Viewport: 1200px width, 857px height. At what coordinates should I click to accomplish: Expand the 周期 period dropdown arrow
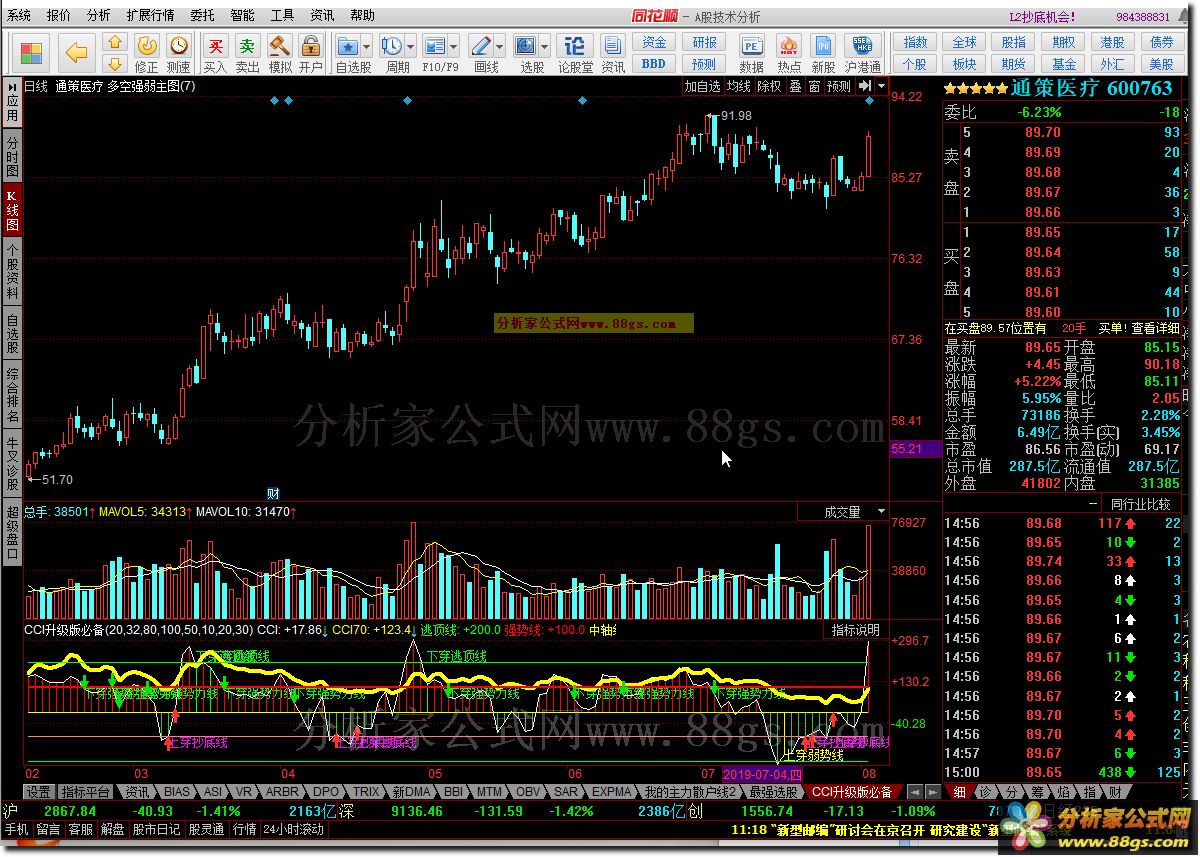[x=410, y=46]
